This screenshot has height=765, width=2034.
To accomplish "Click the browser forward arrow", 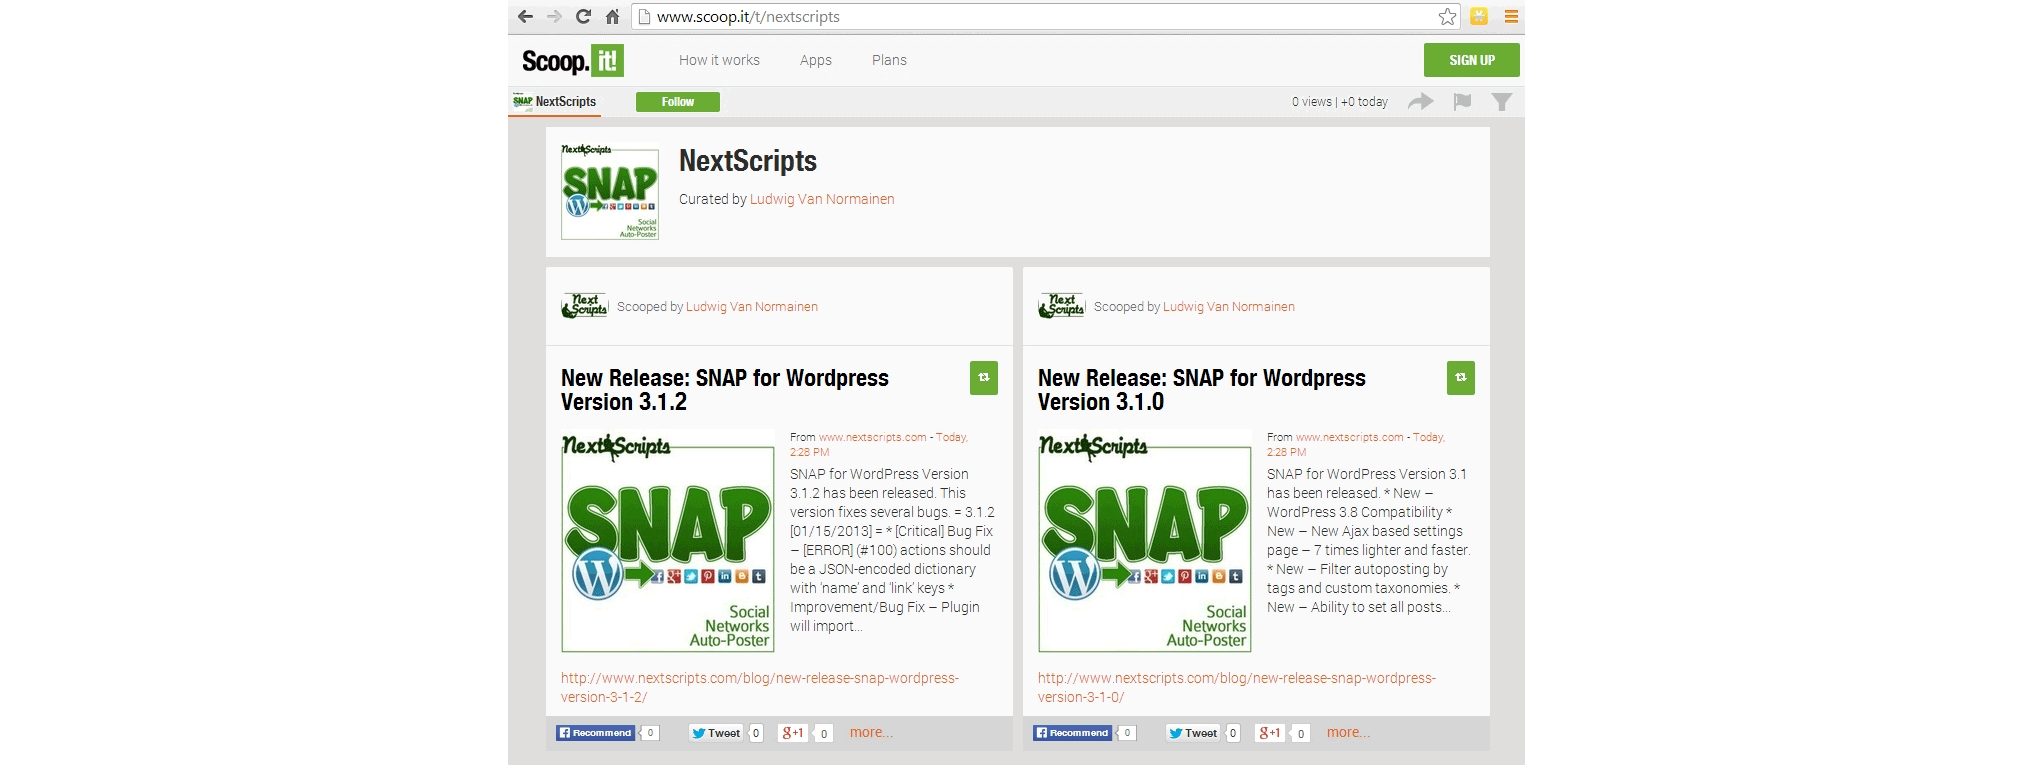I will point(555,17).
